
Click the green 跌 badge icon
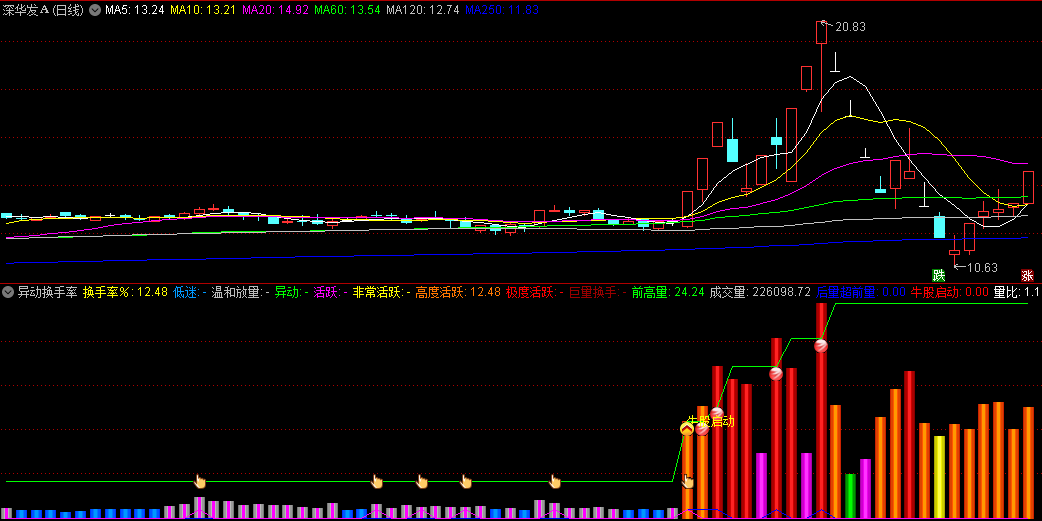point(938,275)
